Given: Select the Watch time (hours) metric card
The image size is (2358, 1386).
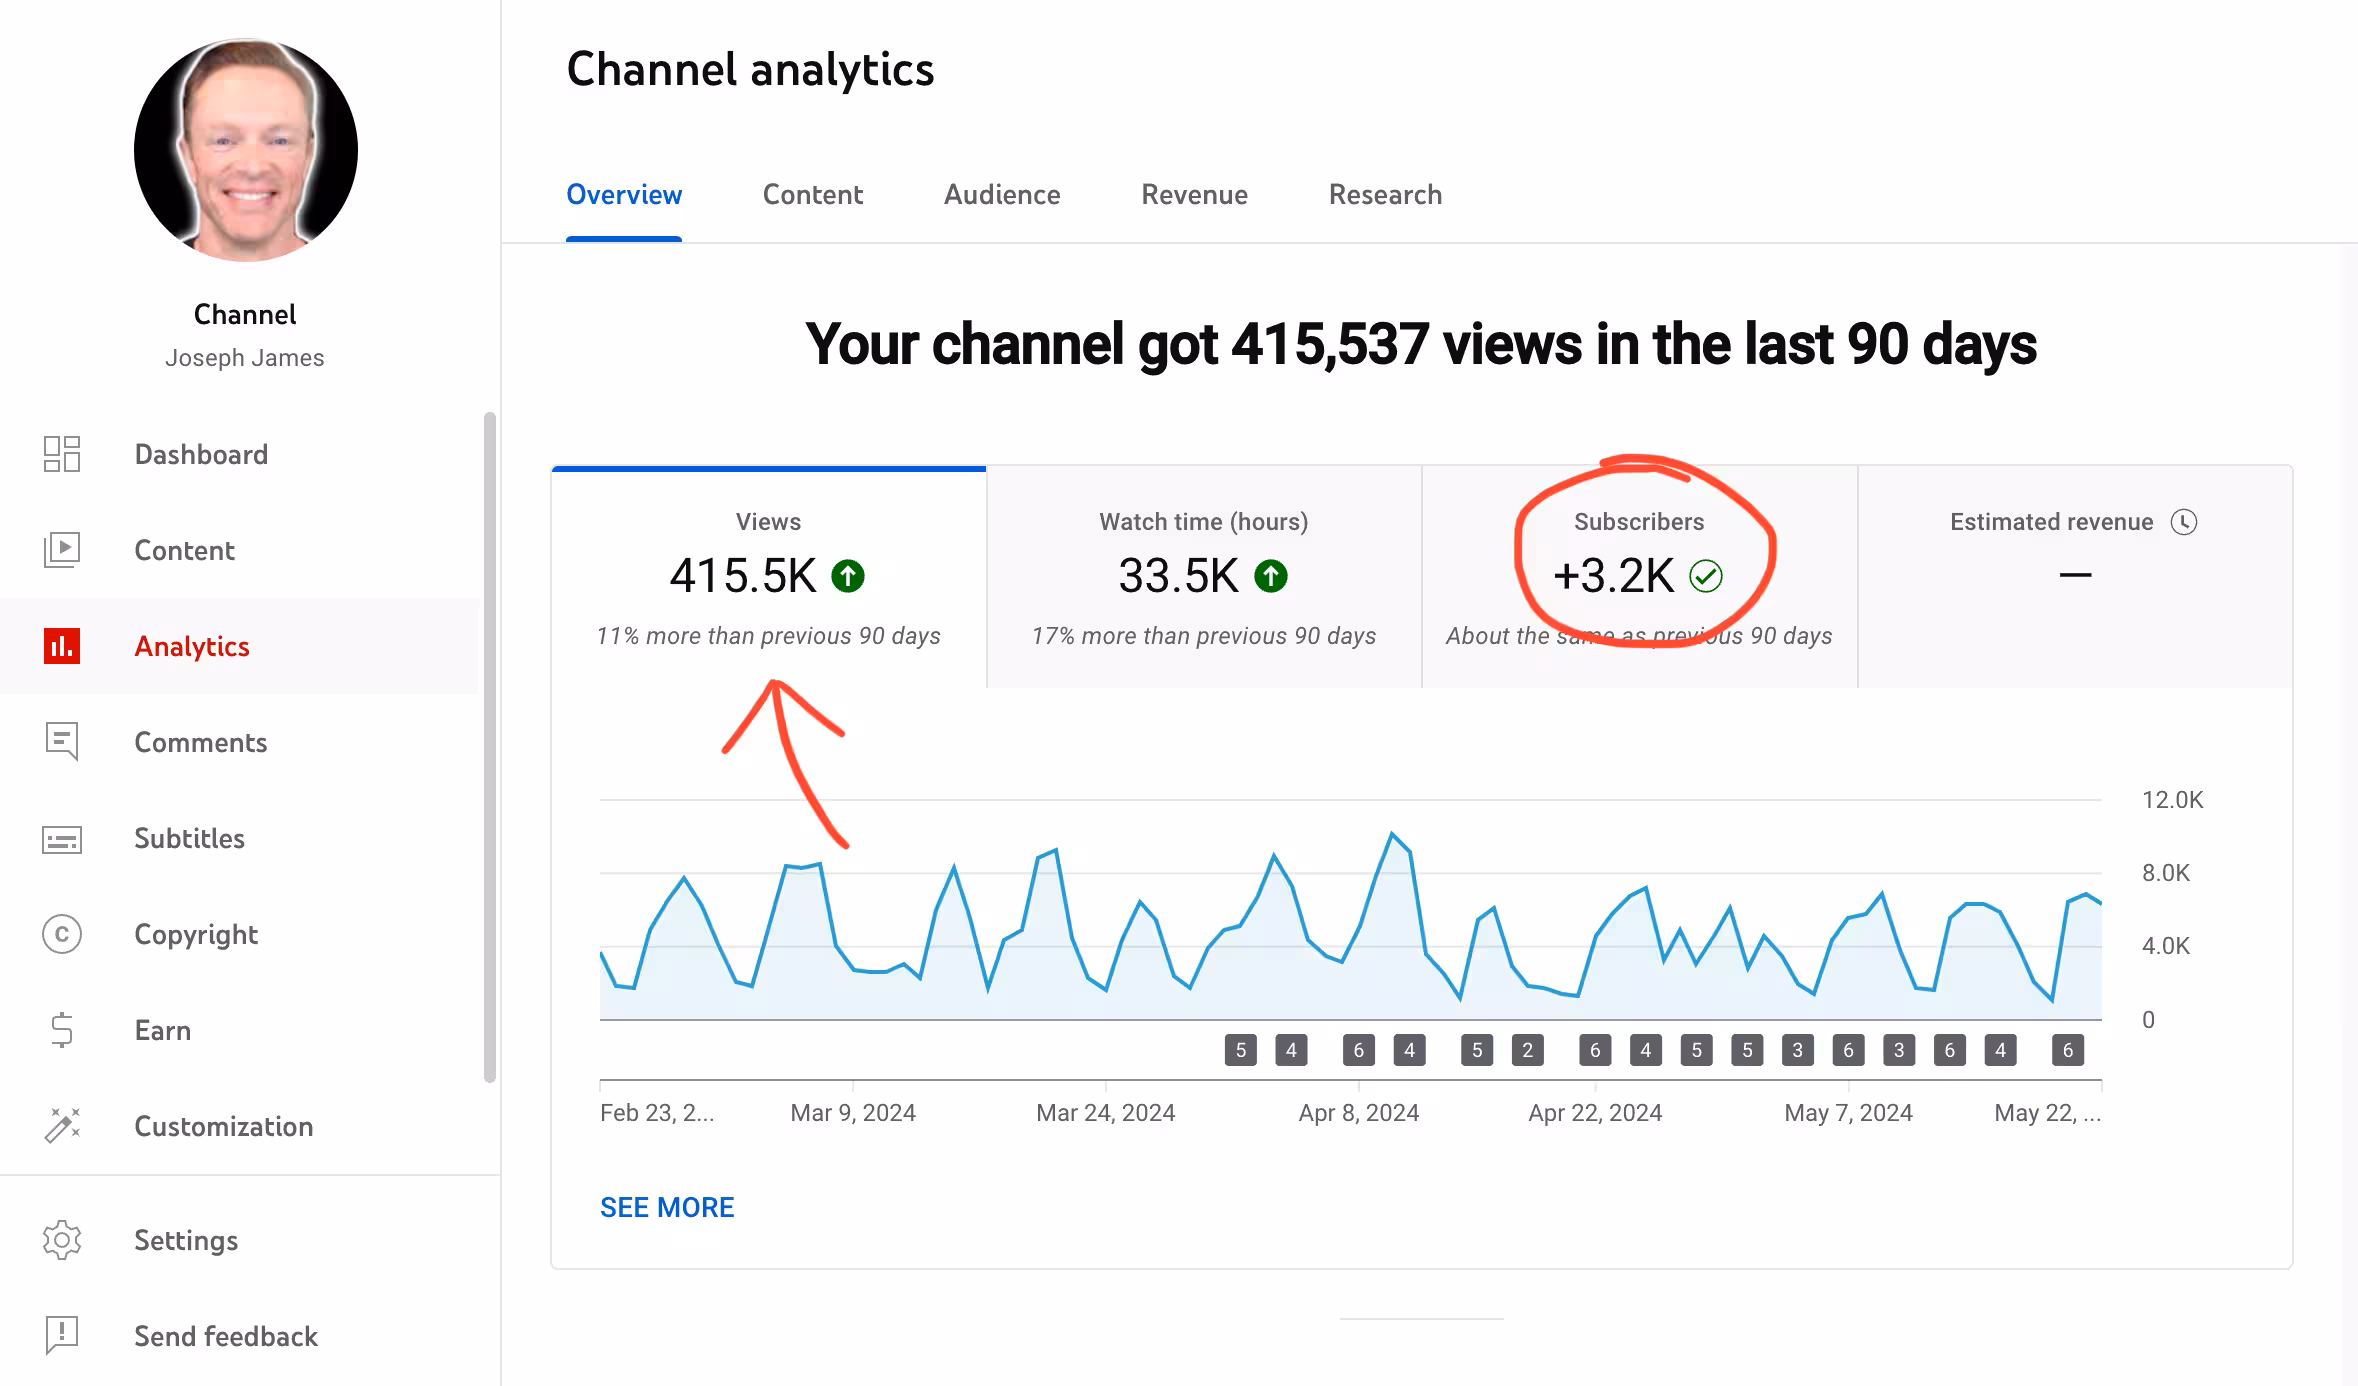Looking at the screenshot, I should pyautogui.click(x=1203, y=577).
